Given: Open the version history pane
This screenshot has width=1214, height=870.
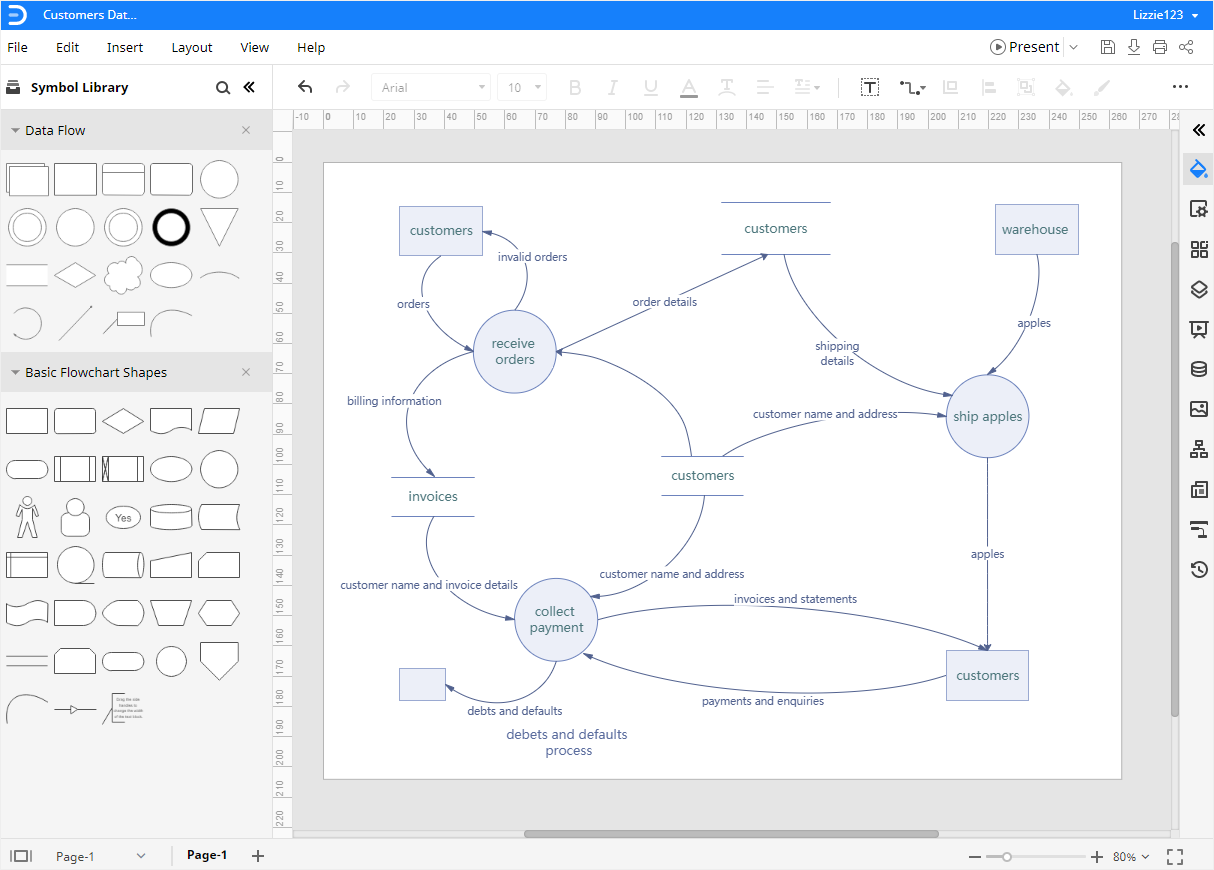Looking at the screenshot, I should tap(1197, 569).
